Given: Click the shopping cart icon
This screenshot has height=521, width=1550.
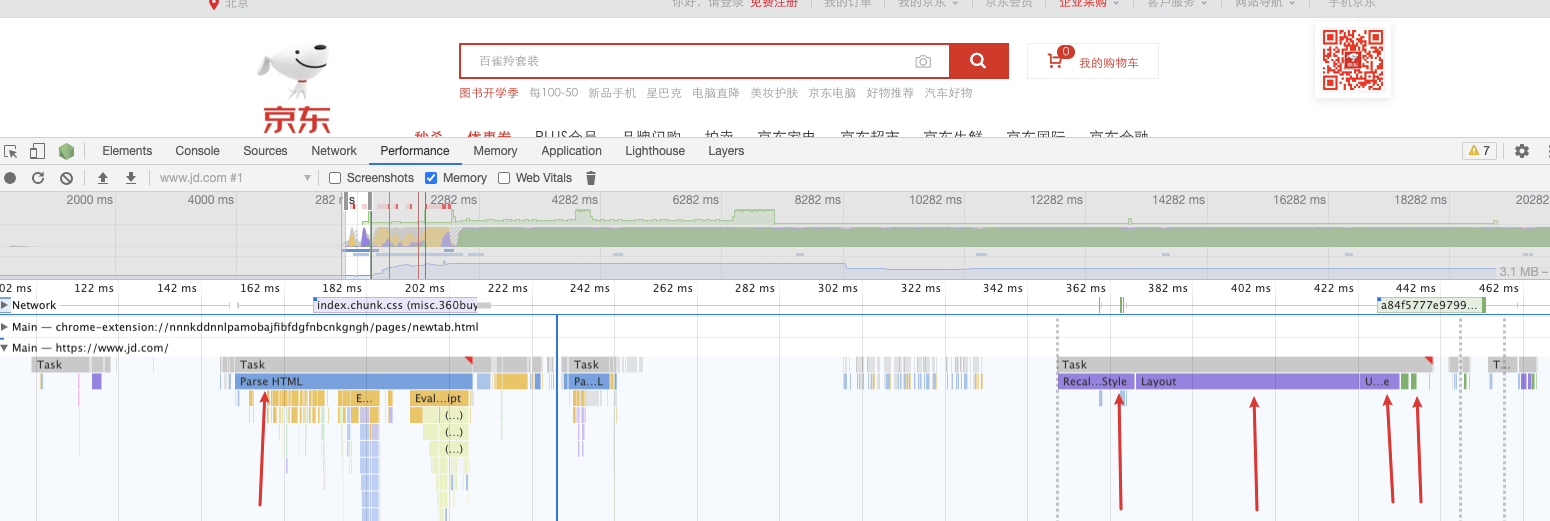Looking at the screenshot, I should pos(1055,62).
